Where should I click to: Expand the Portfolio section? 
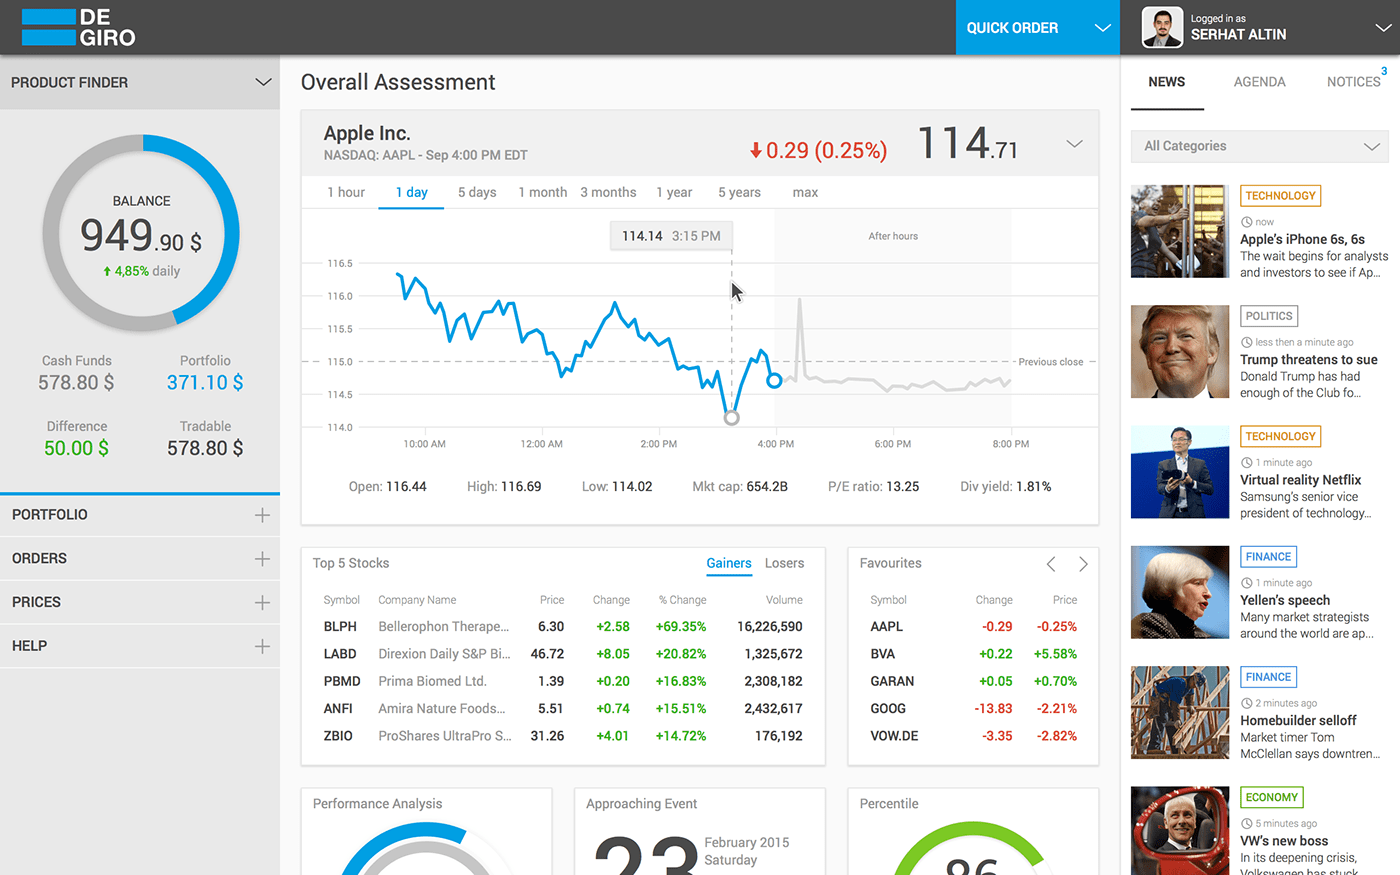[262, 515]
